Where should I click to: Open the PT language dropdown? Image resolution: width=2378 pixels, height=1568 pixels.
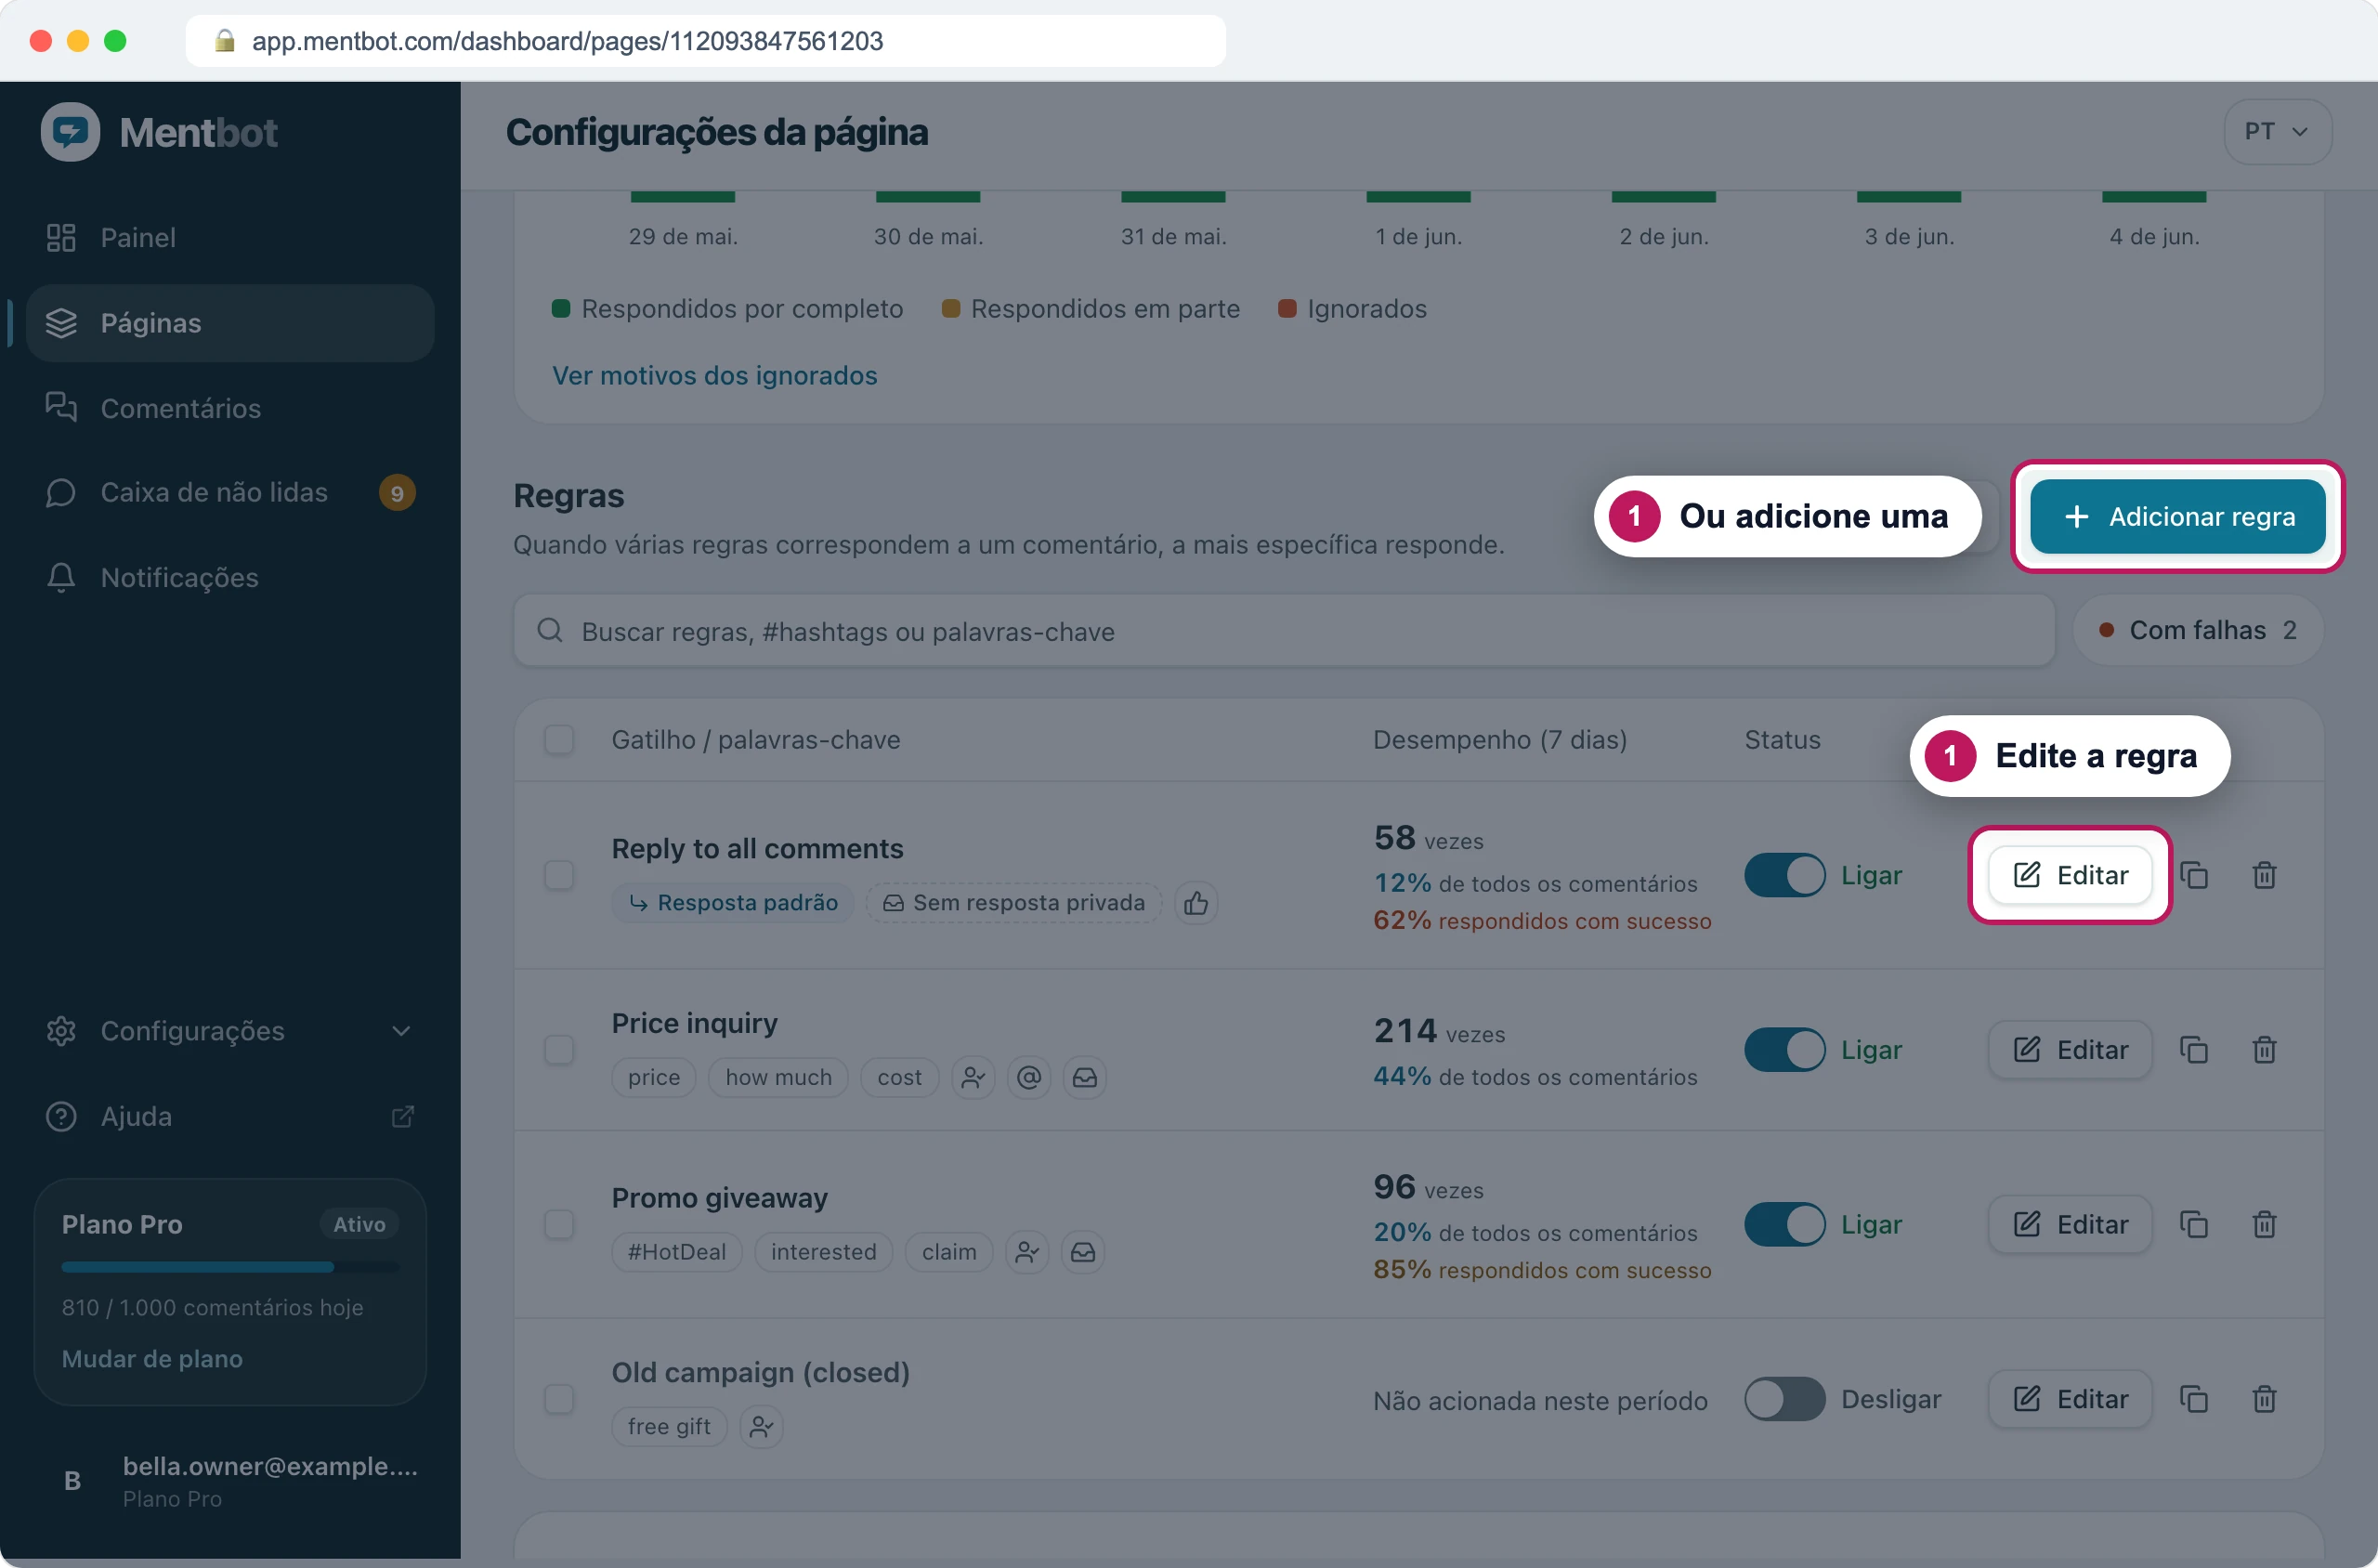2277,131
